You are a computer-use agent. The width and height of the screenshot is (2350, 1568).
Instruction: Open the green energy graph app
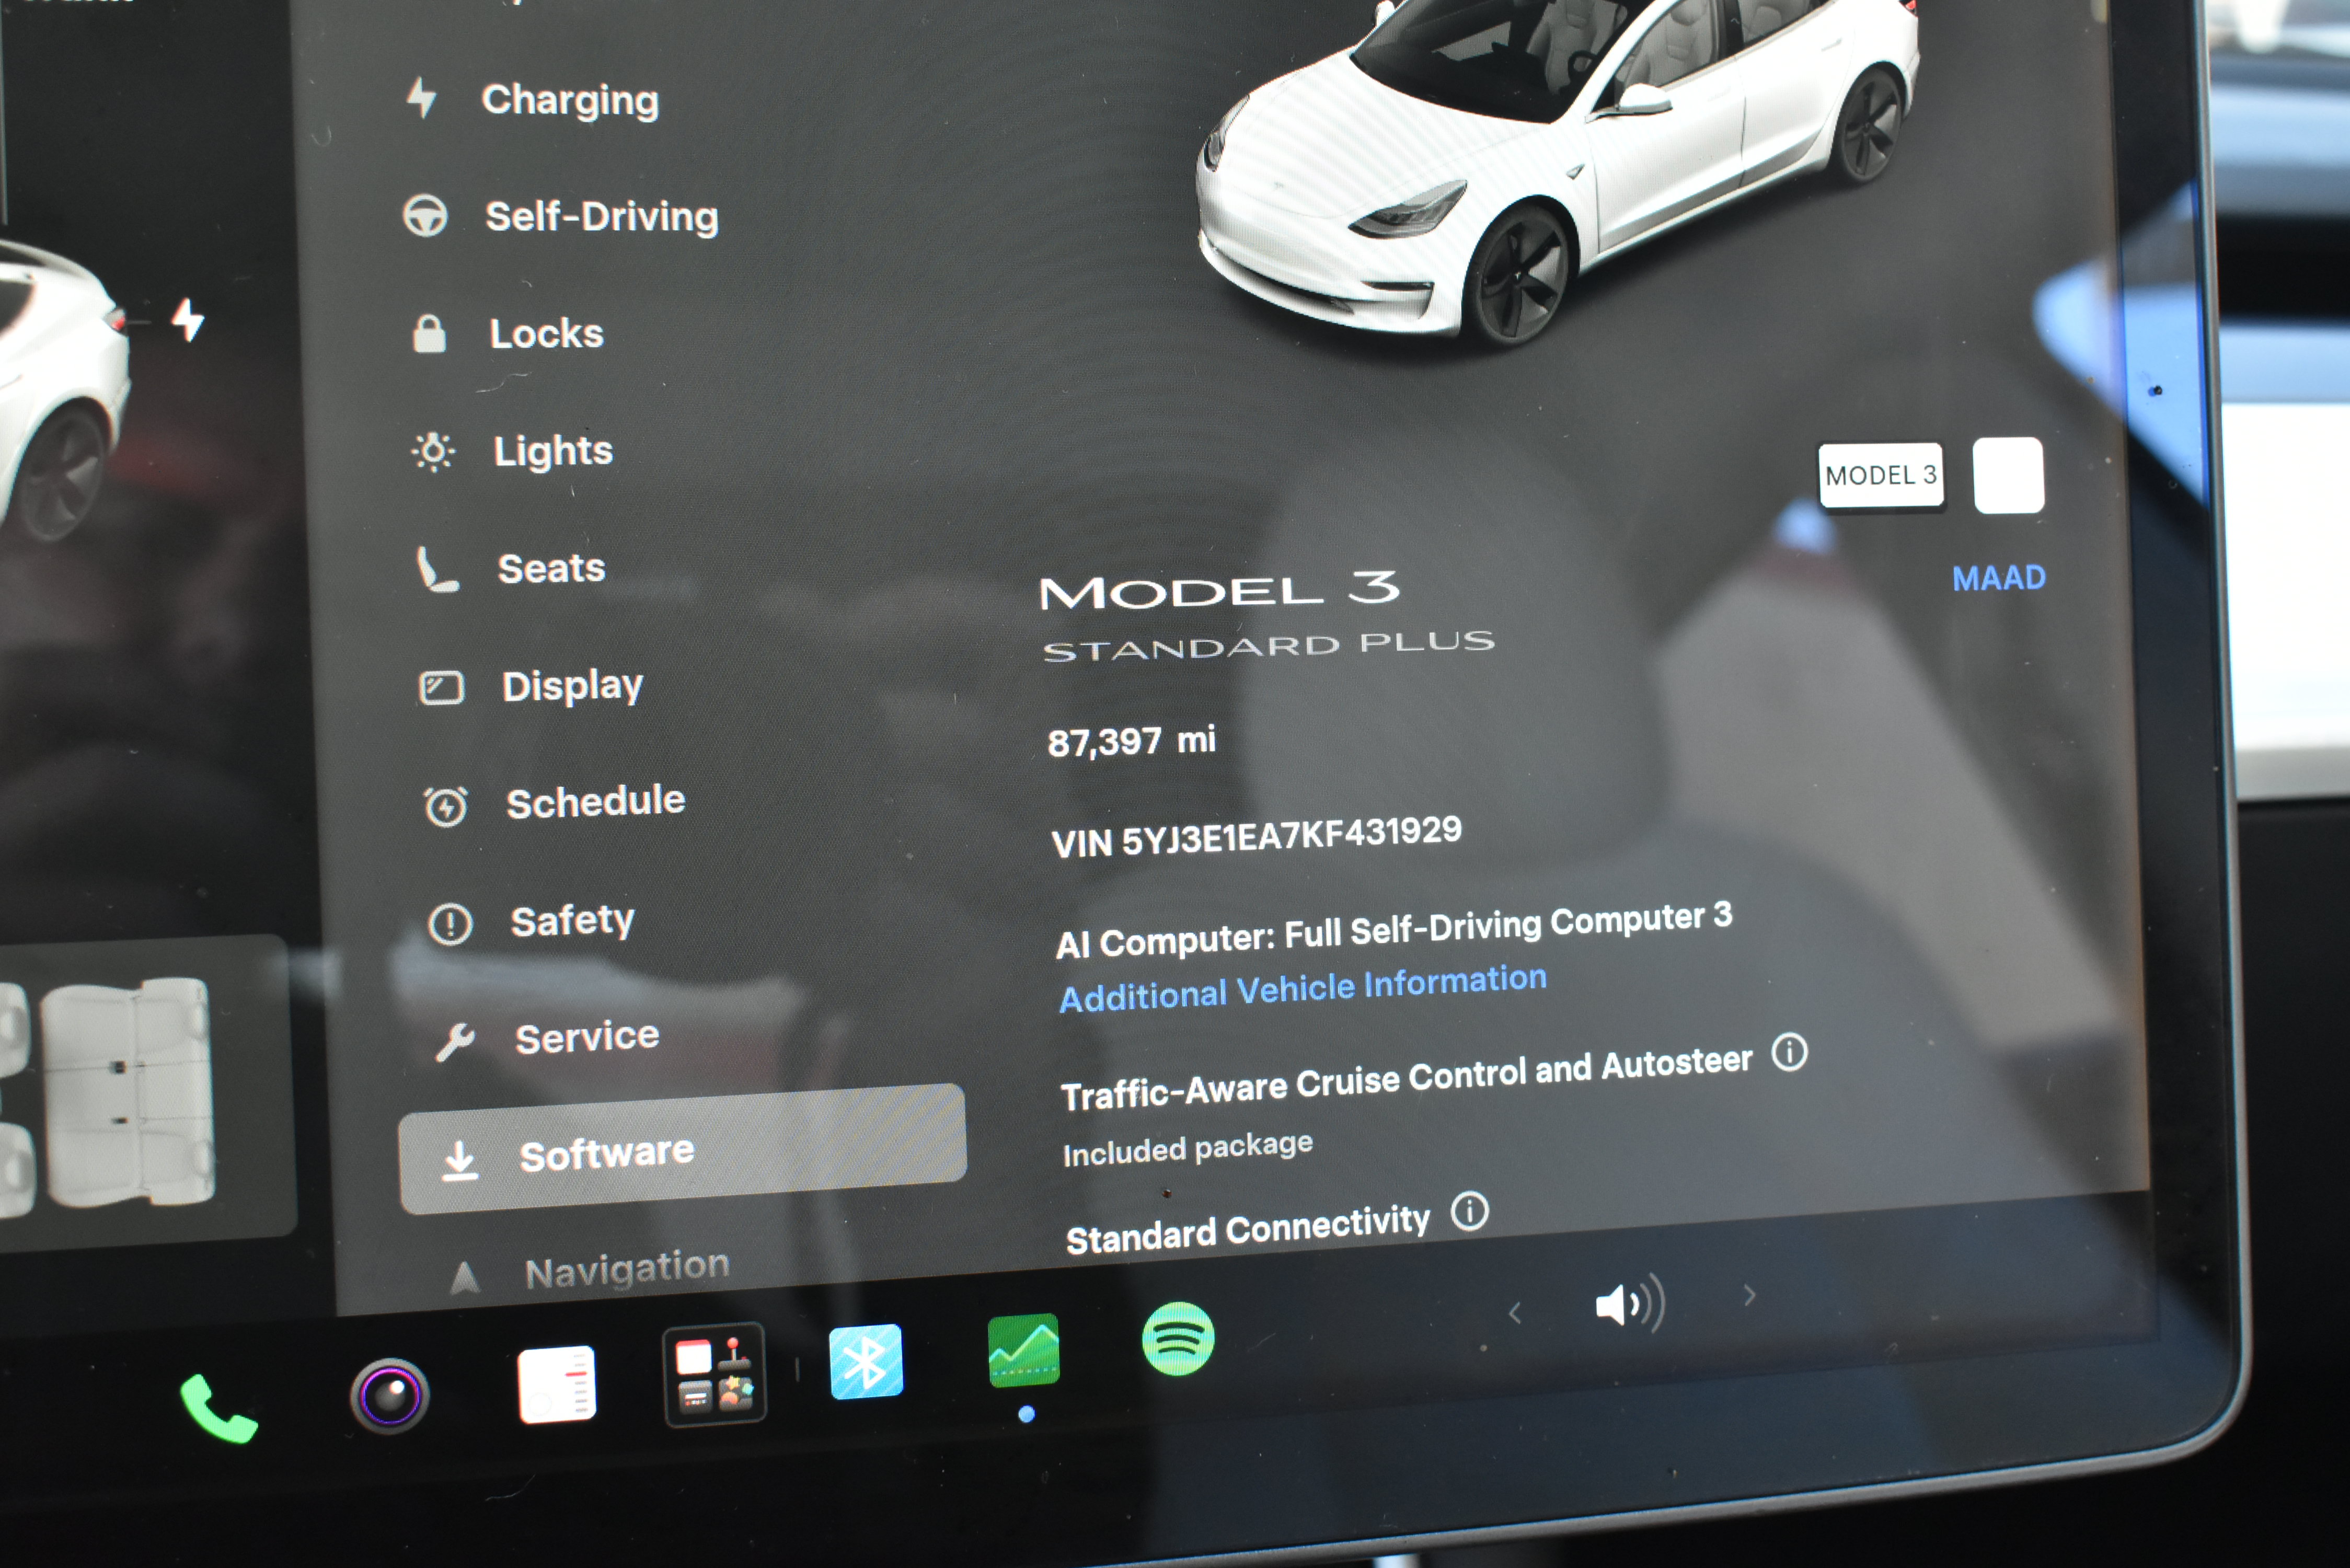click(x=1023, y=1350)
